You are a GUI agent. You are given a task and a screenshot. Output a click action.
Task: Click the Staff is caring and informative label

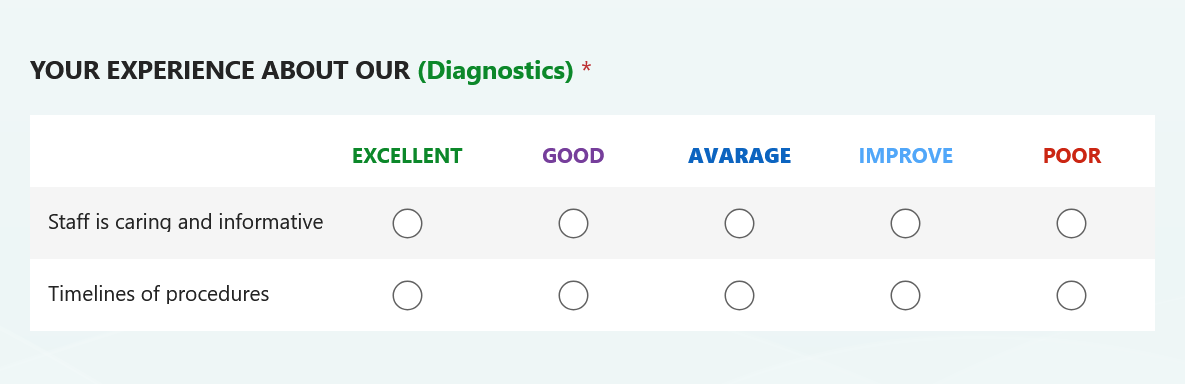[x=185, y=222]
